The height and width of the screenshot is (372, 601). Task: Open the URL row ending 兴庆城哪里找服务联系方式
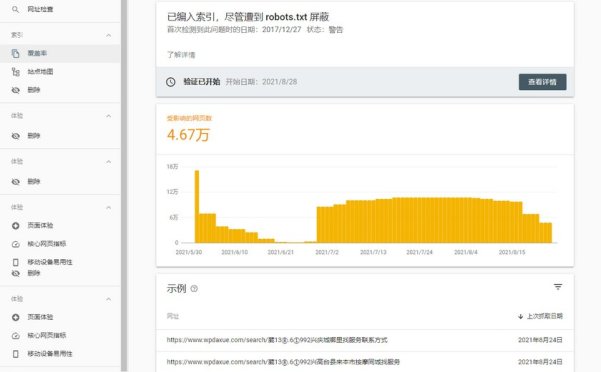click(365, 340)
